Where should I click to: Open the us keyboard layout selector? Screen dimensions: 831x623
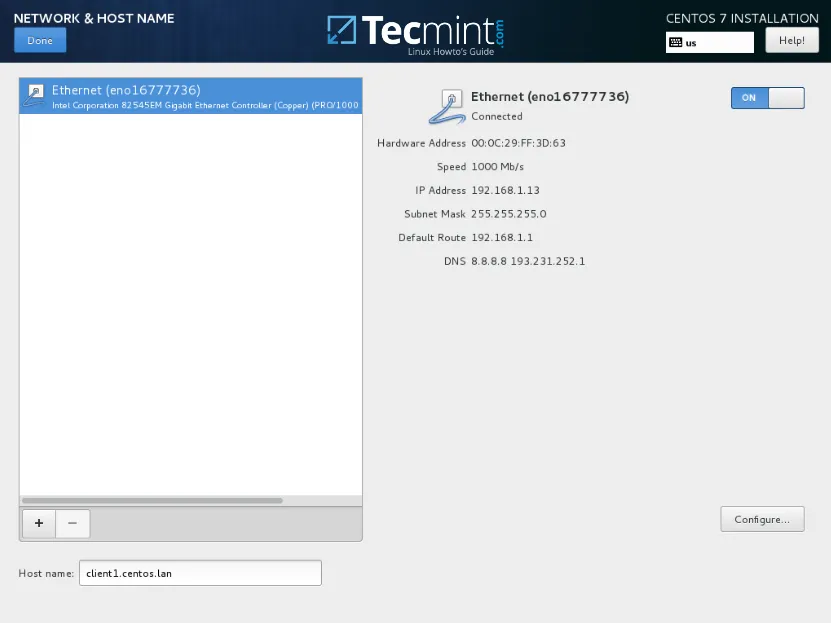(x=710, y=43)
